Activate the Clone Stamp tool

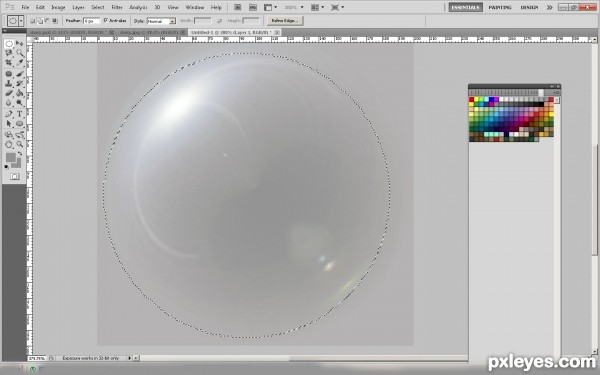9,83
